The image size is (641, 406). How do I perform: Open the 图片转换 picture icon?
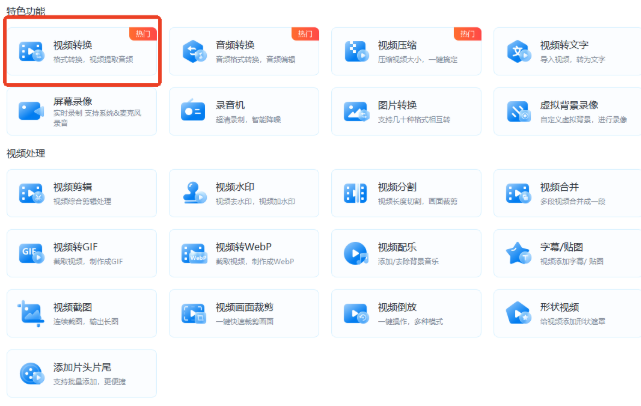(x=356, y=112)
